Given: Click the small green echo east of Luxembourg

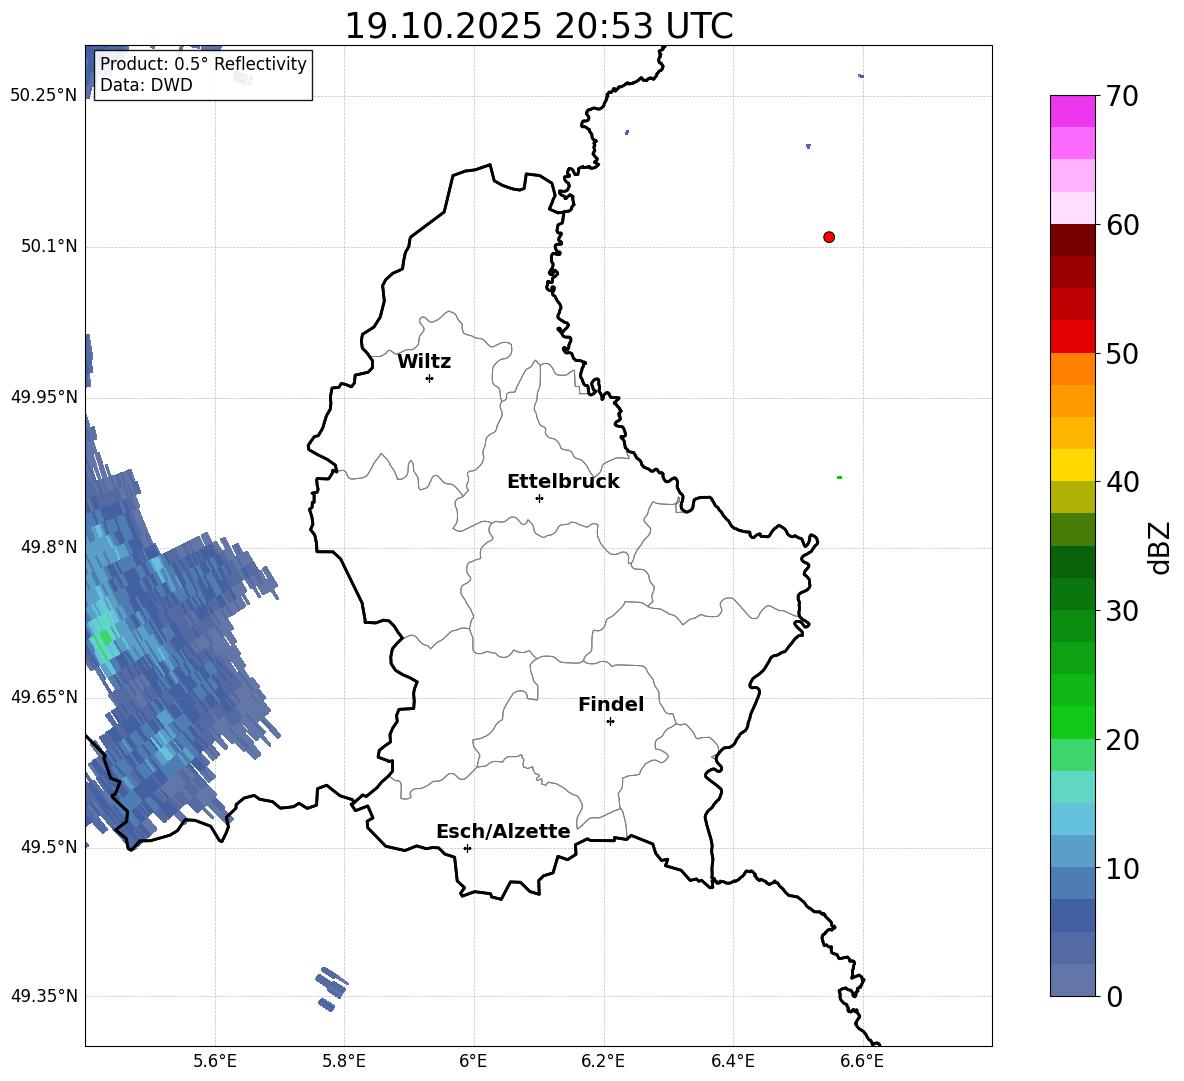Looking at the screenshot, I should pos(839,477).
